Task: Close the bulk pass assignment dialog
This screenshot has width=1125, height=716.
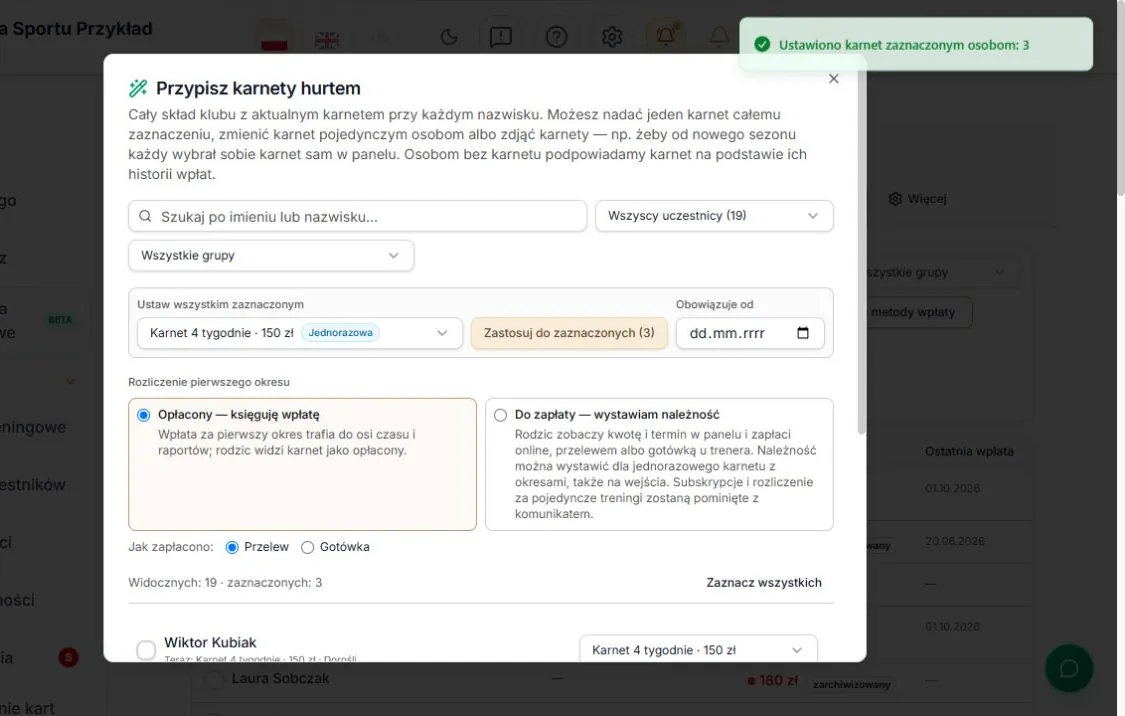Action: pyautogui.click(x=833, y=79)
